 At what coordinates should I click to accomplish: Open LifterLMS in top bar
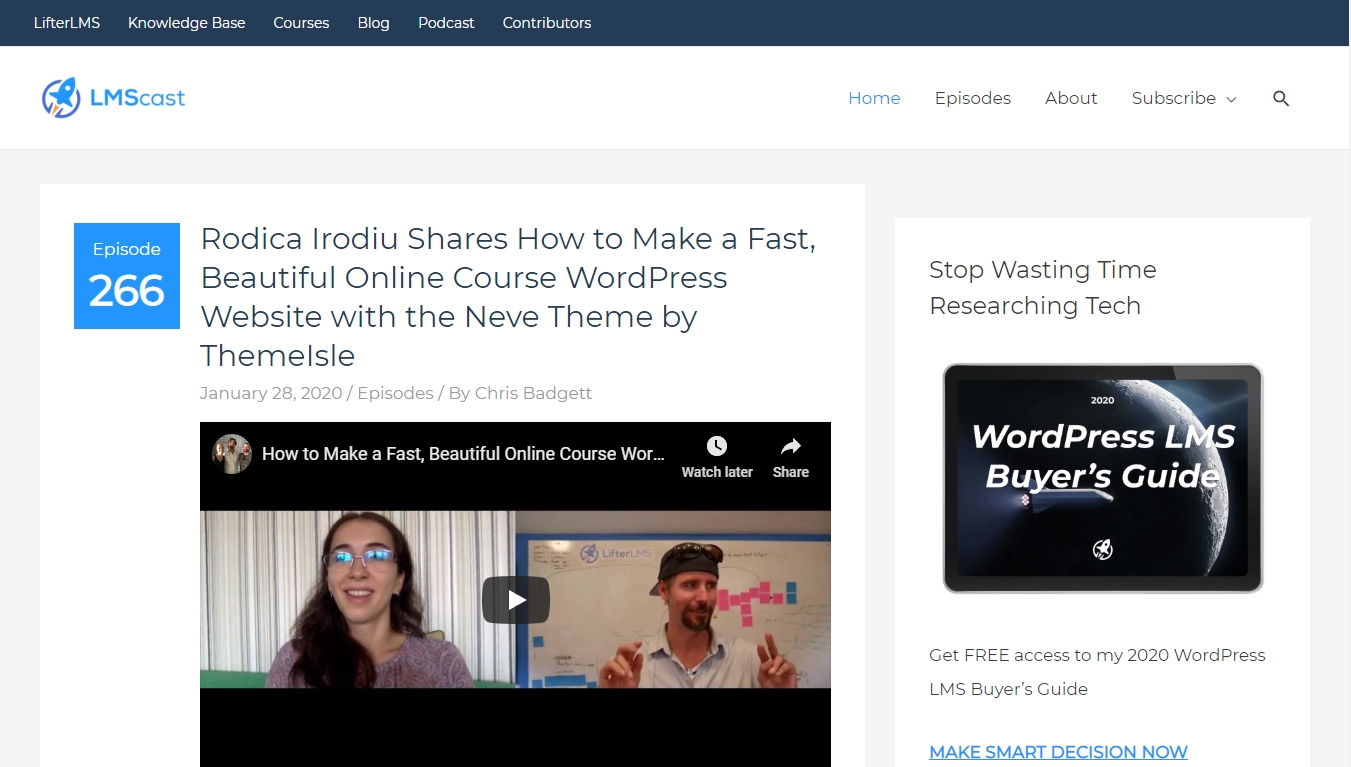point(67,22)
